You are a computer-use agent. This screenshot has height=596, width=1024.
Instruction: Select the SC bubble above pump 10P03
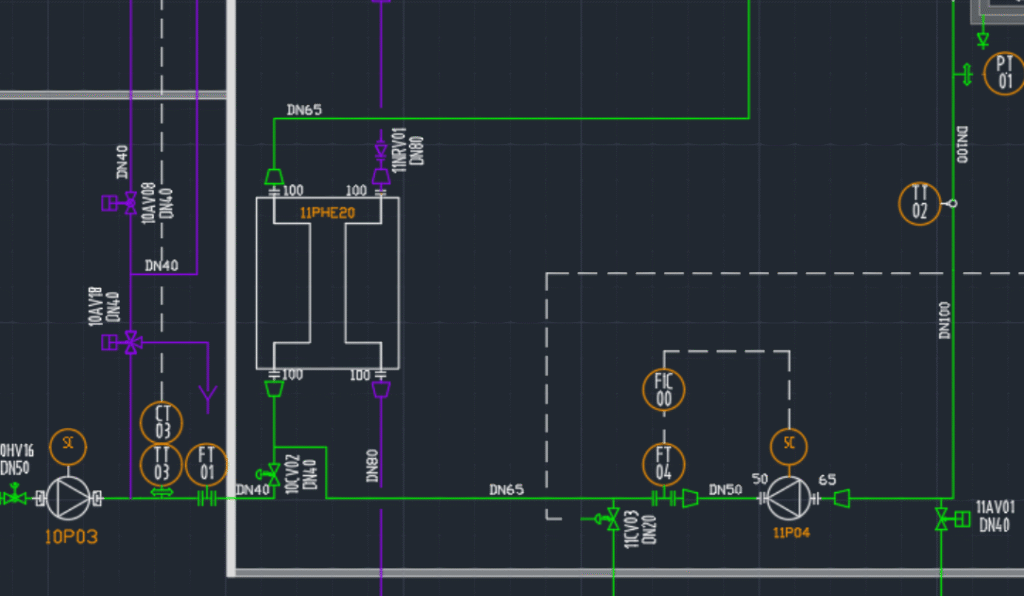click(x=68, y=447)
